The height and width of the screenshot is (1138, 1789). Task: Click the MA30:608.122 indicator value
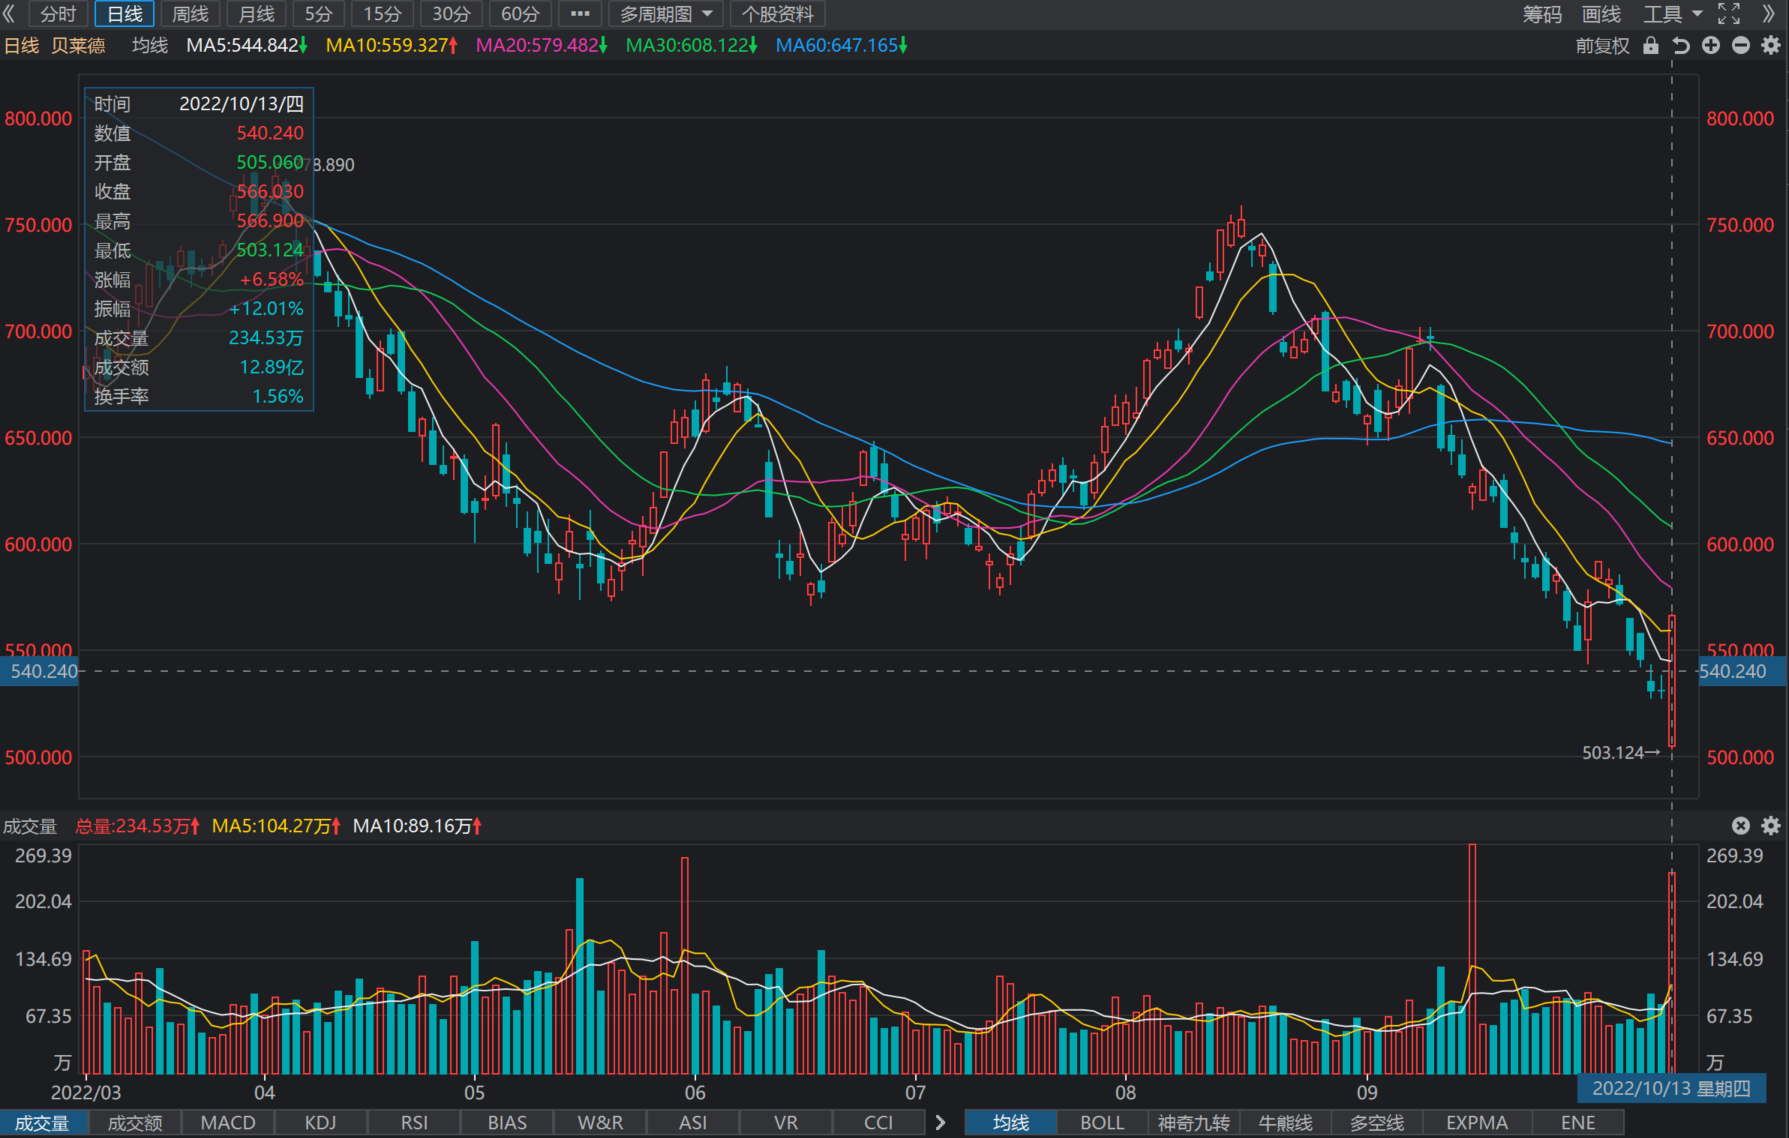[x=692, y=45]
